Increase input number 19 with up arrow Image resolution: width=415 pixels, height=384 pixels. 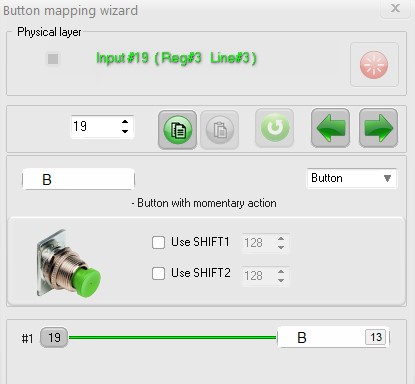click(x=125, y=122)
